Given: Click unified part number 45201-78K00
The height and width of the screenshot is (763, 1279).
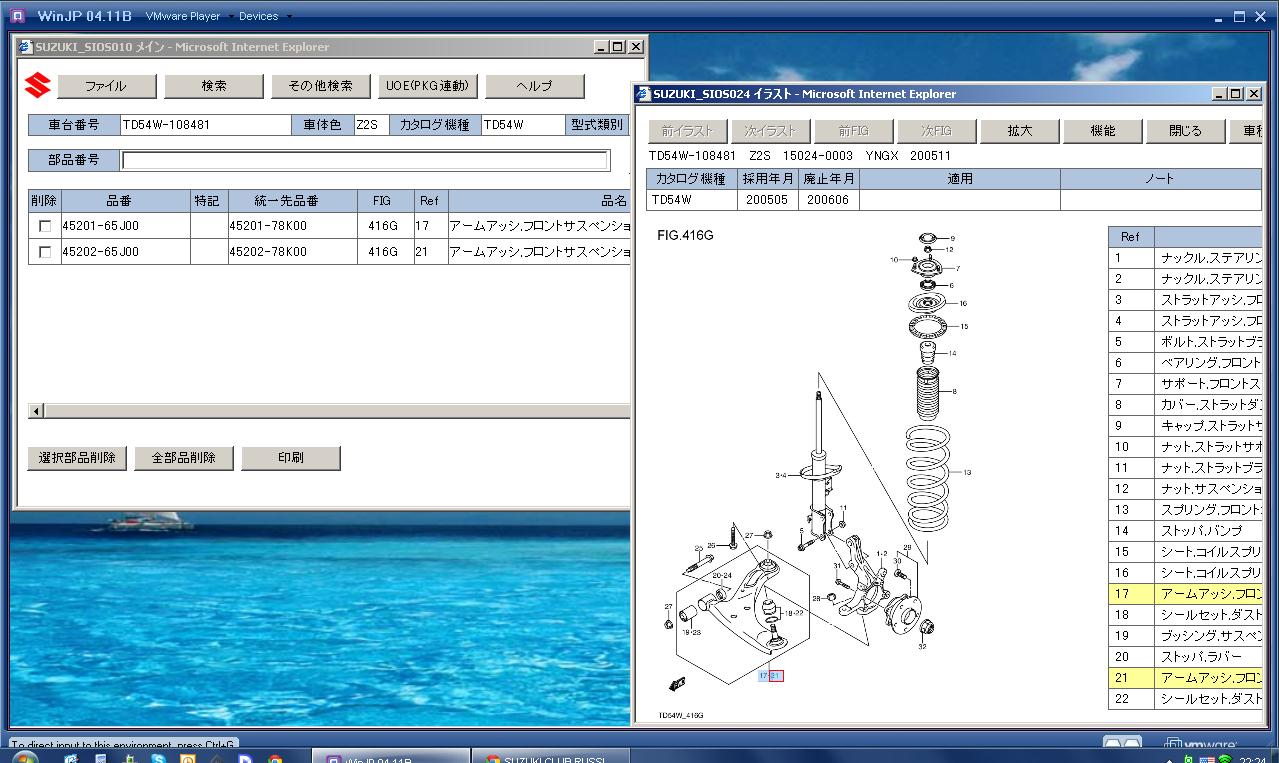Looking at the screenshot, I should tap(268, 226).
